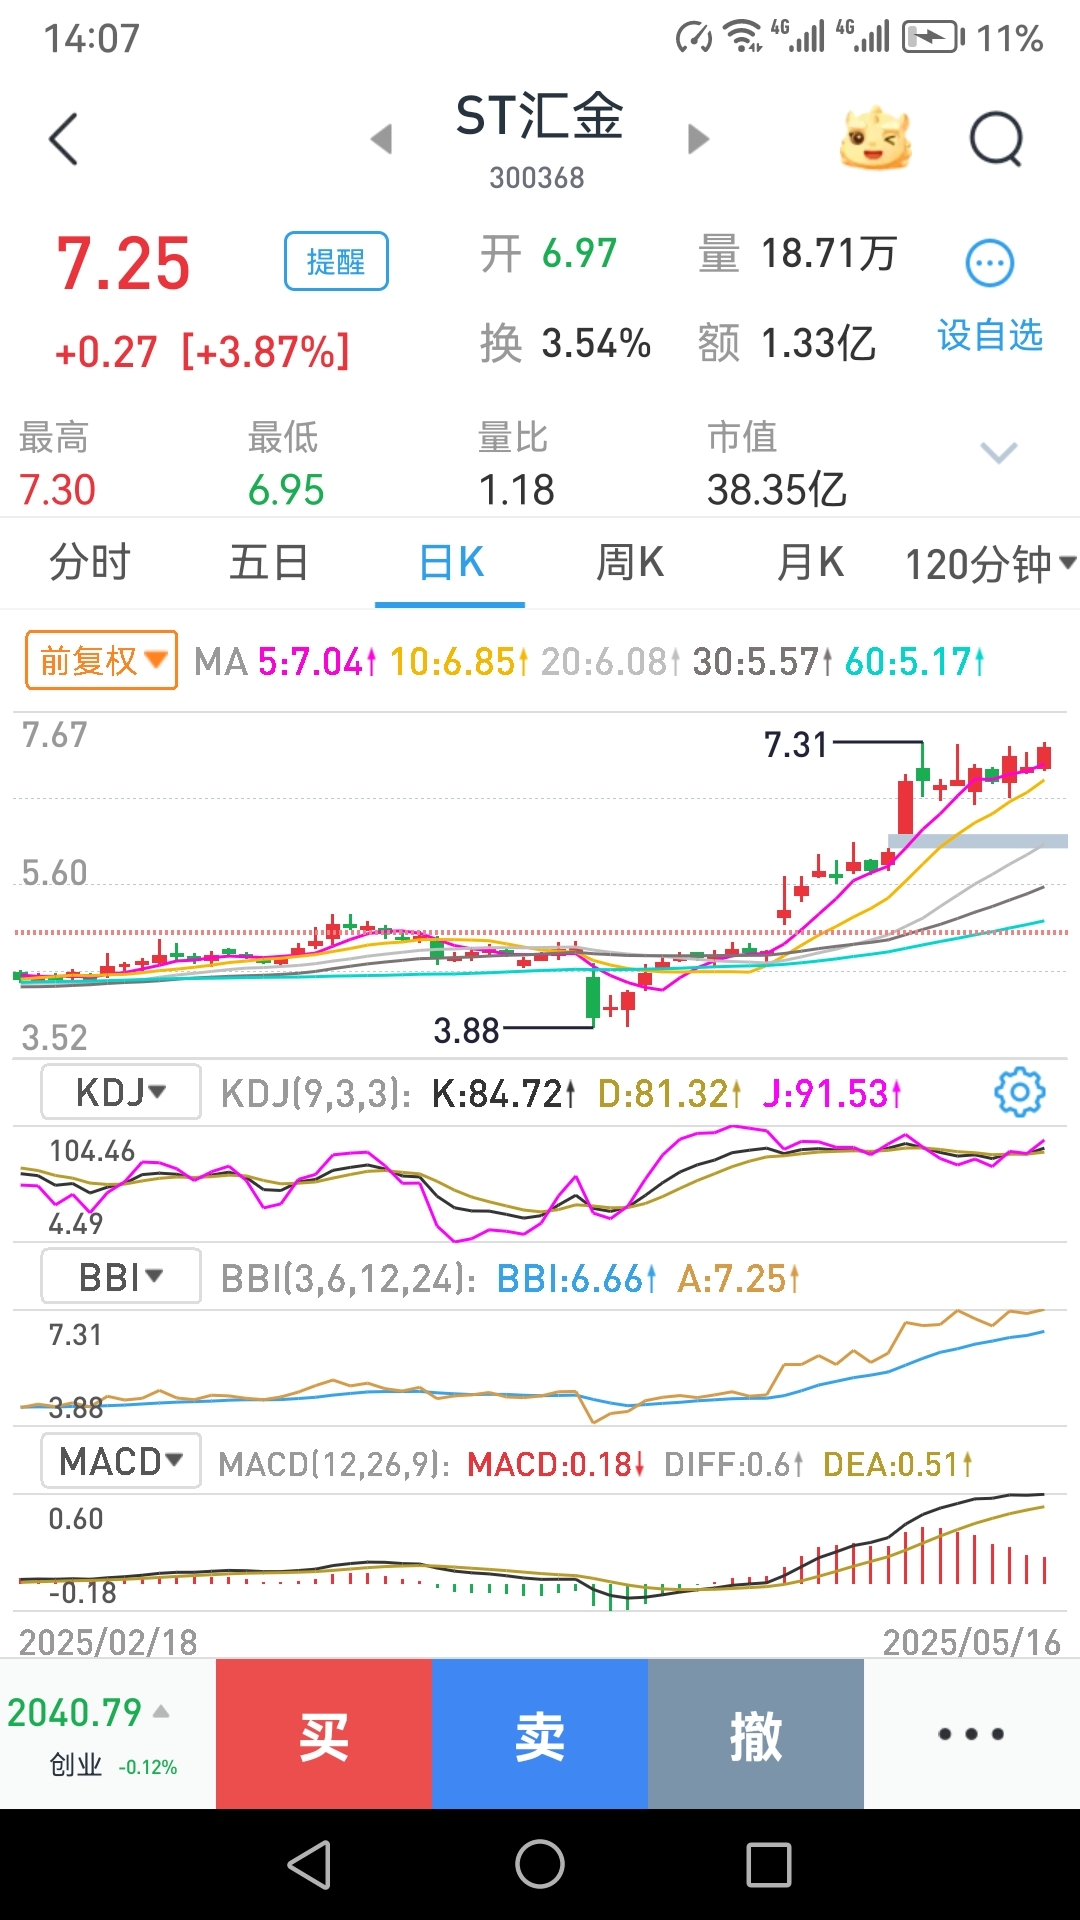Viewport: 1080px width, 1920px height.
Task: Open the 120分钟 period dropdown
Action: pyautogui.click(x=990, y=564)
